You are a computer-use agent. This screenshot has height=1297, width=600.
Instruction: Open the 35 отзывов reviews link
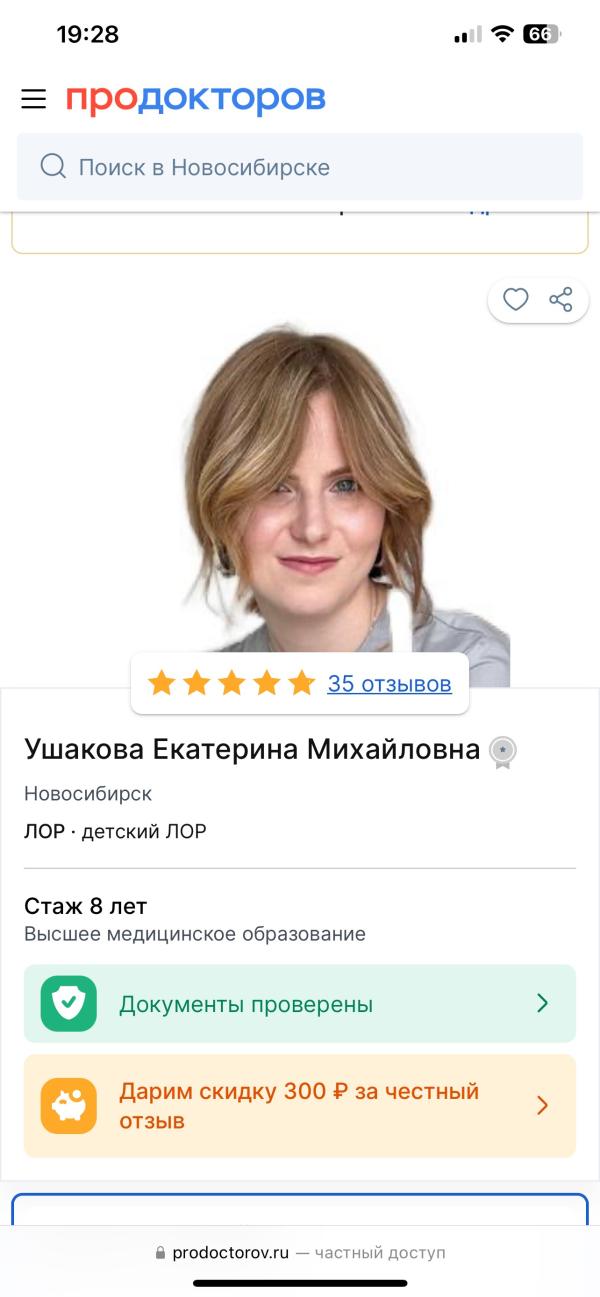point(390,684)
